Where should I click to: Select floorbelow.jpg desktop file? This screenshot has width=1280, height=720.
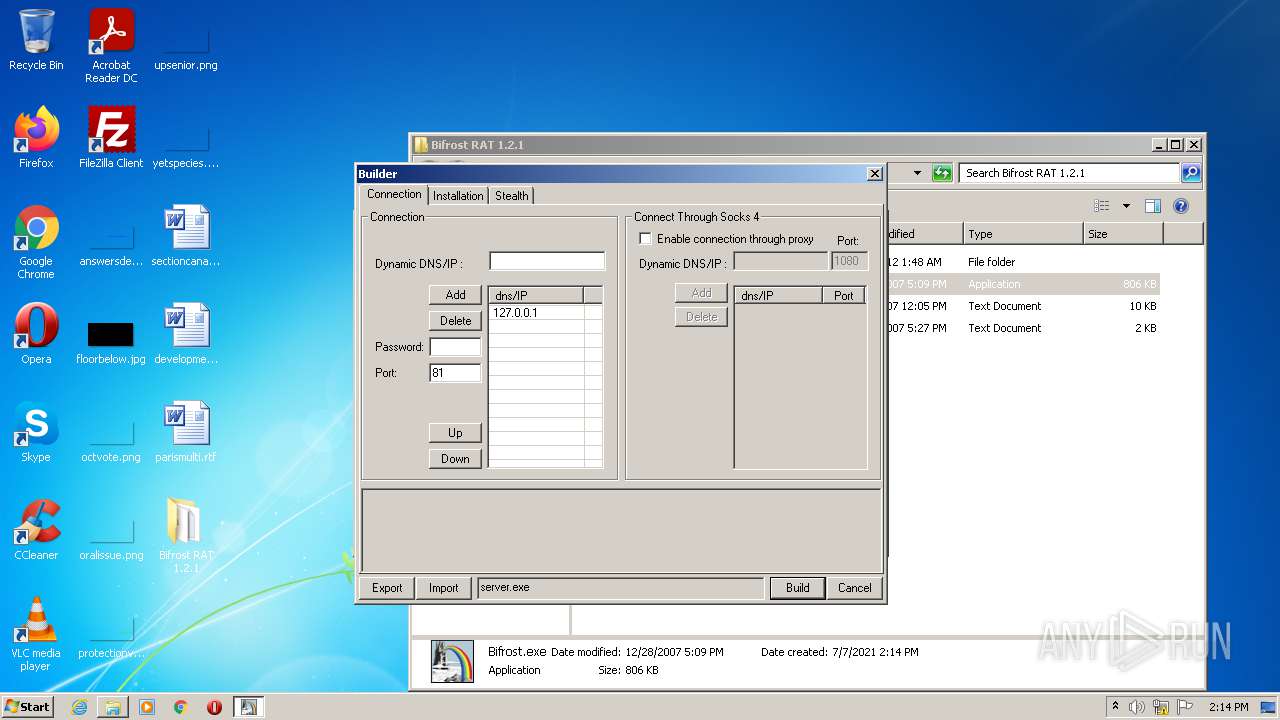[111, 342]
